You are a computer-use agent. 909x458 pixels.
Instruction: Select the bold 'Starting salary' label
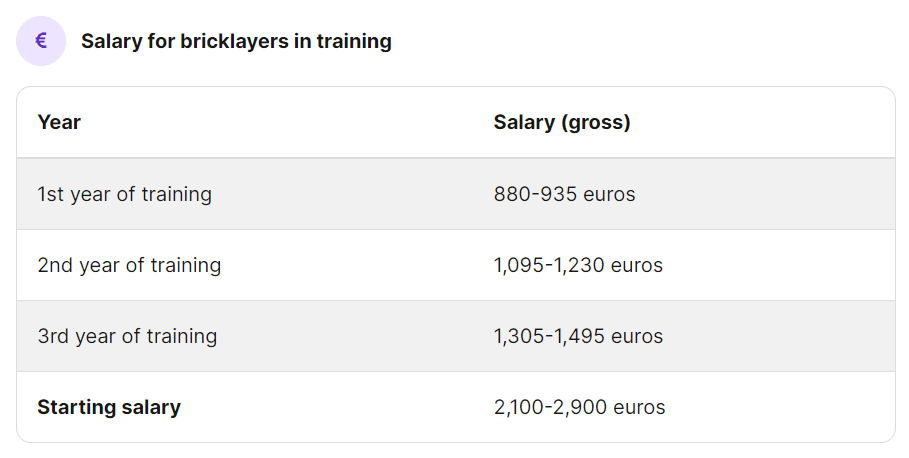click(x=109, y=408)
